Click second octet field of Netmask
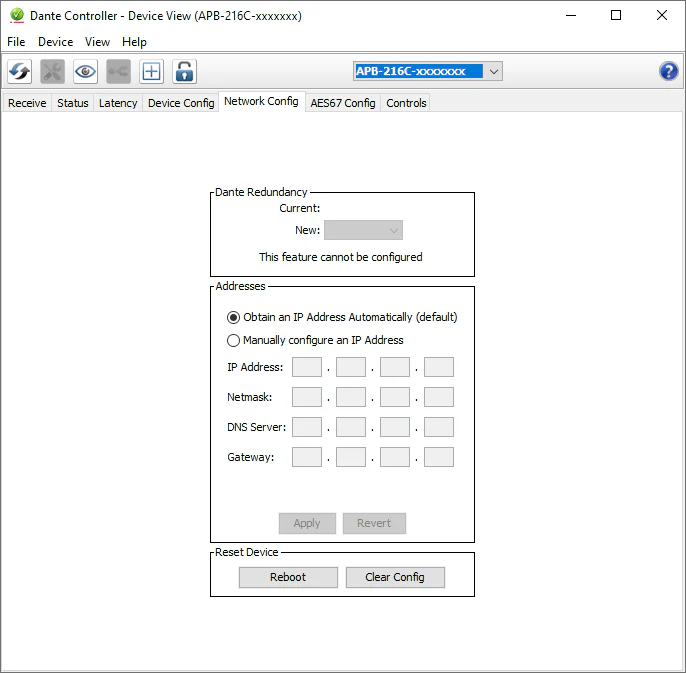This screenshot has height=673, width=686. tap(351, 397)
